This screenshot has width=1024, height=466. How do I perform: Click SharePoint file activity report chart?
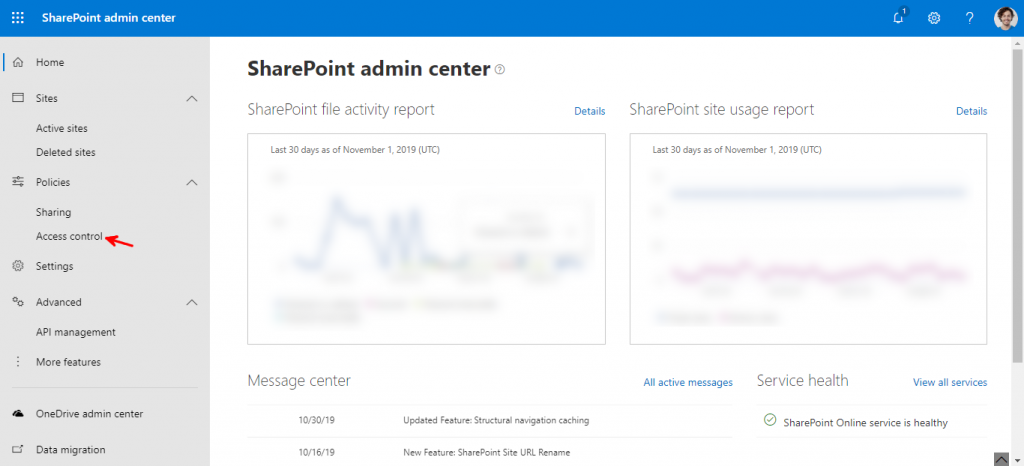426,239
